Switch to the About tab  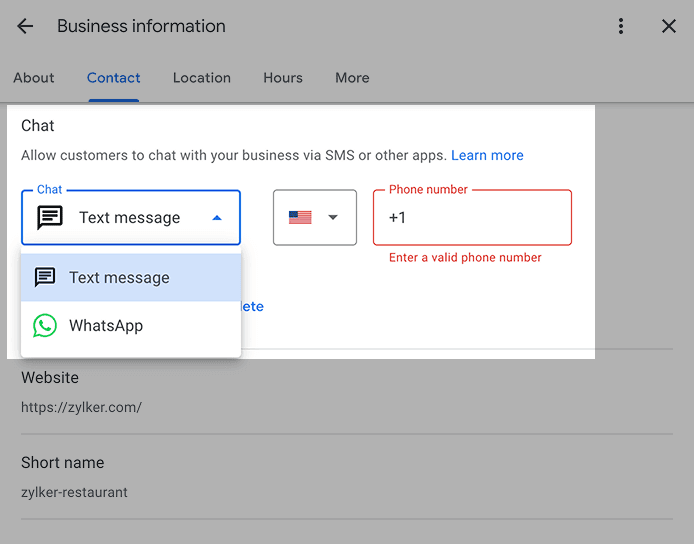[34, 78]
